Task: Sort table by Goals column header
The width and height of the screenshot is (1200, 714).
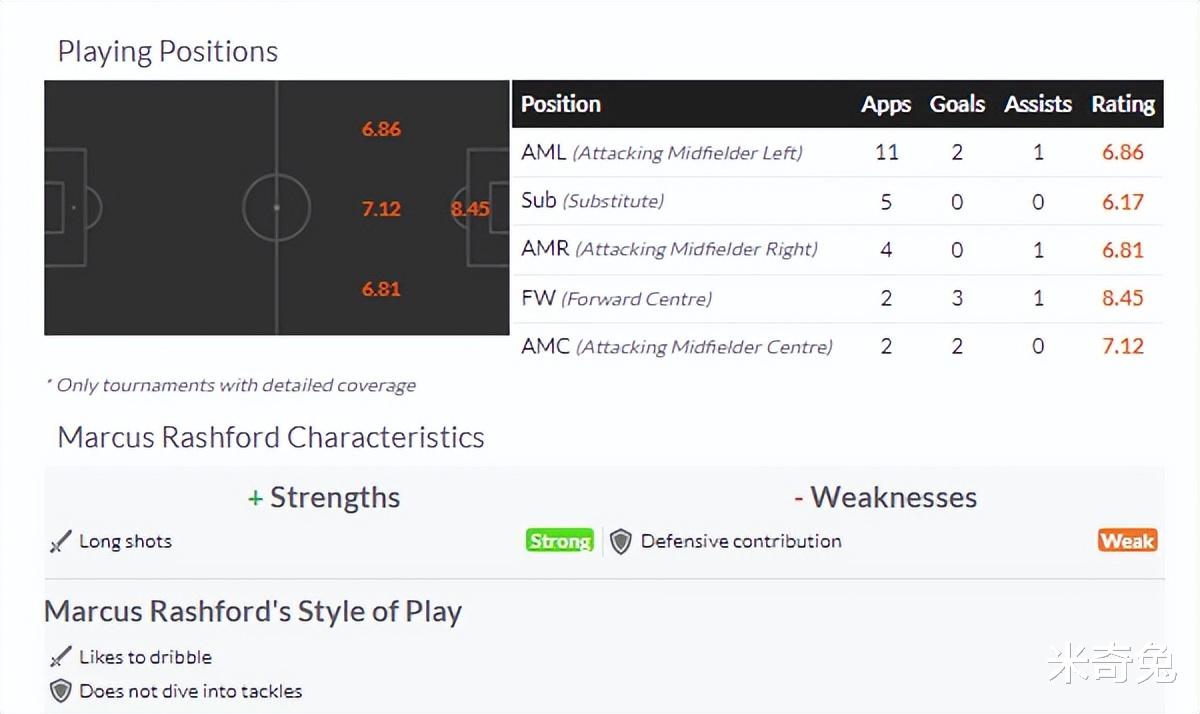Action: coord(957,104)
